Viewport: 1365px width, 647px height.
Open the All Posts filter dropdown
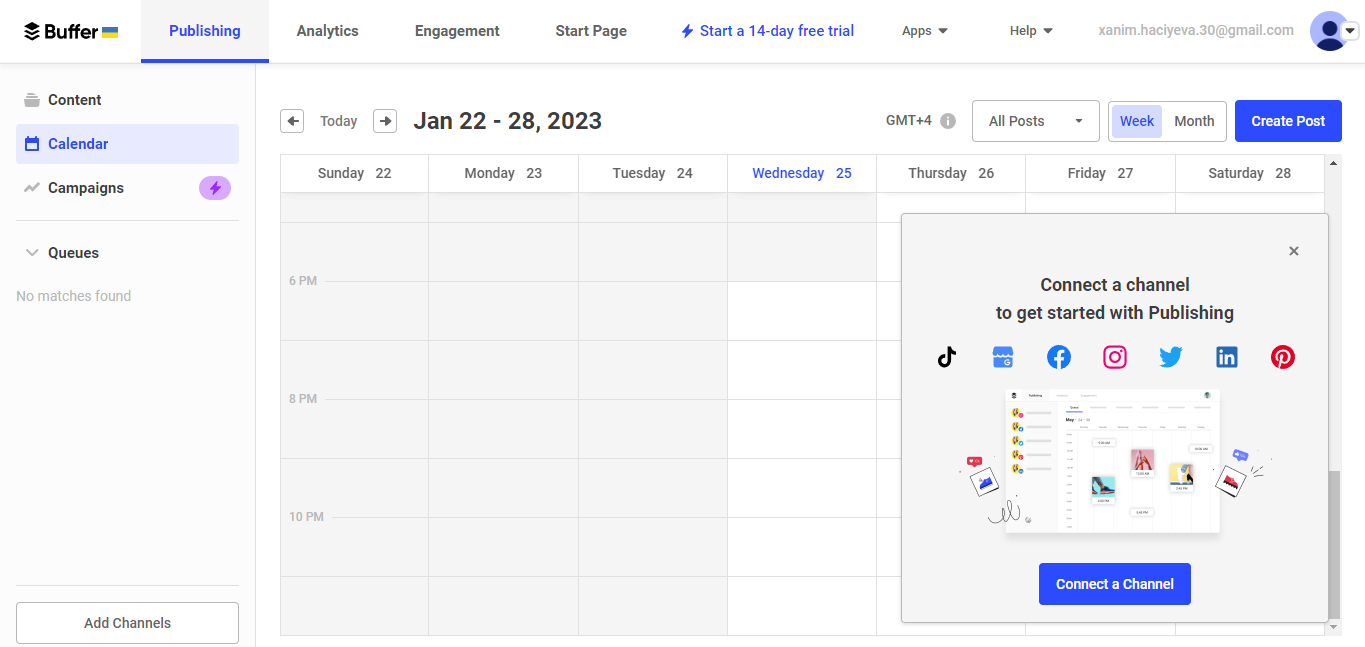pos(1036,121)
